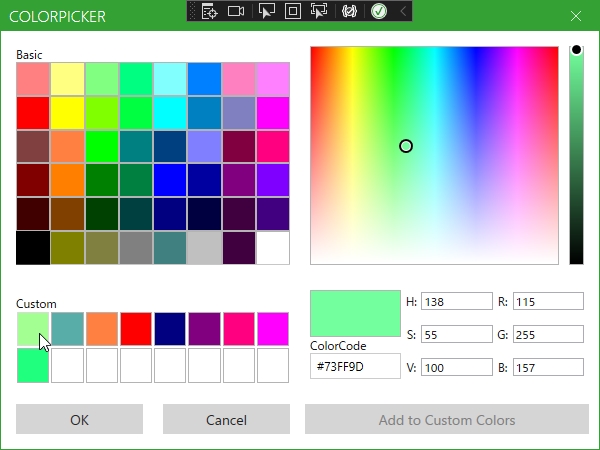Enable Track Focused Element tool

[x=319, y=11]
